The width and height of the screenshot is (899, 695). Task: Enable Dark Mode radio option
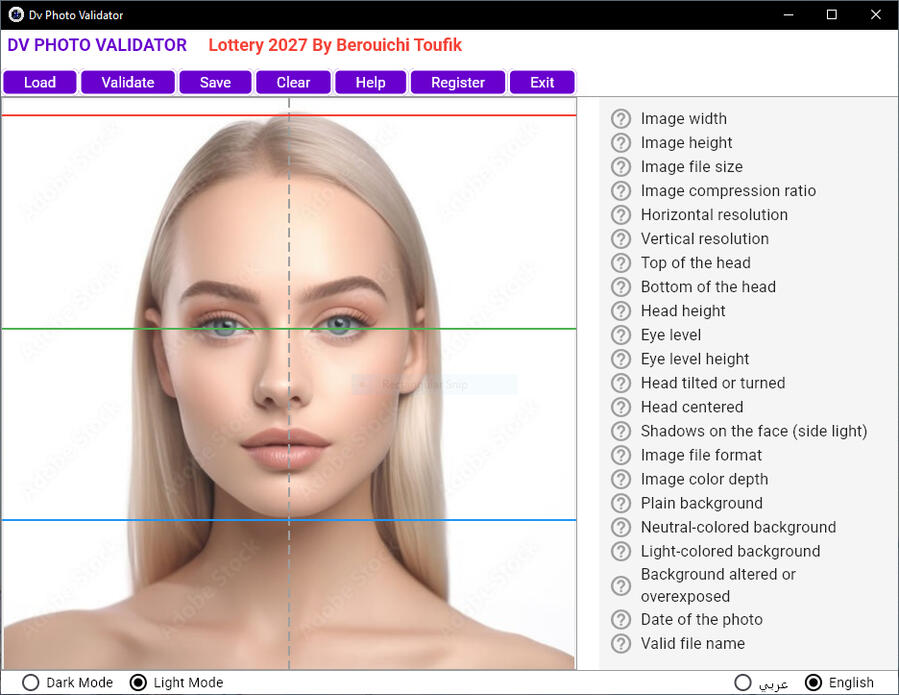coord(31,683)
